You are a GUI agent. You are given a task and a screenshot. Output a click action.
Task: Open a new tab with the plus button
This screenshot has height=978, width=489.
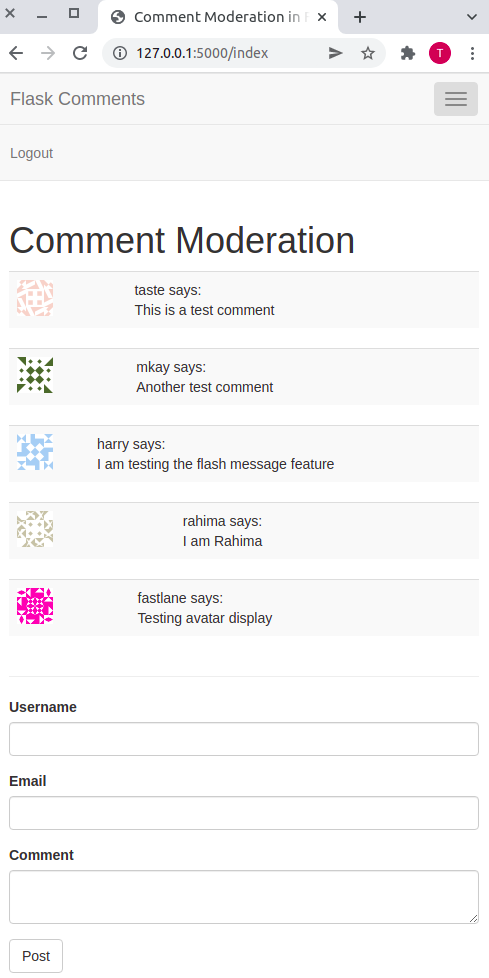[359, 17]
